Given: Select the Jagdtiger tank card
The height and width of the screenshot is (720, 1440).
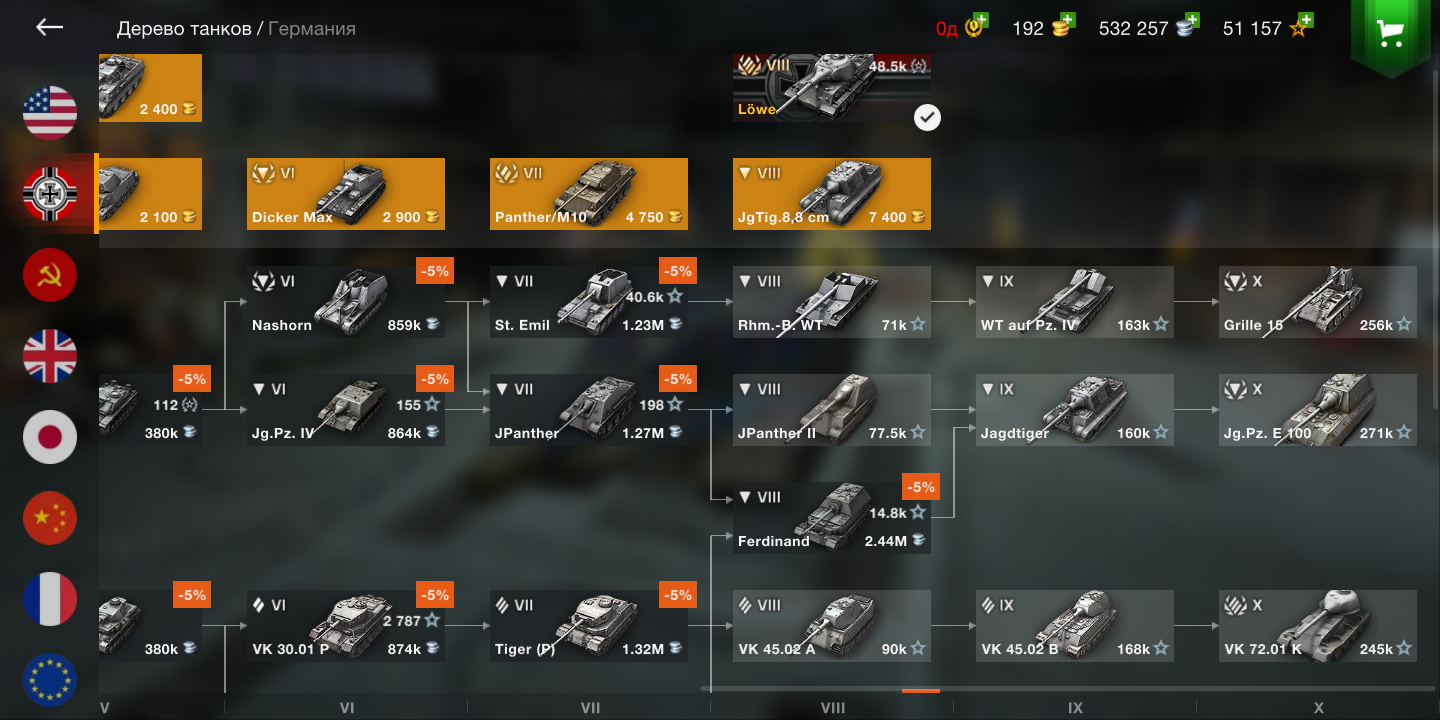Looking at the screenshot, I should click(1075, 410).
